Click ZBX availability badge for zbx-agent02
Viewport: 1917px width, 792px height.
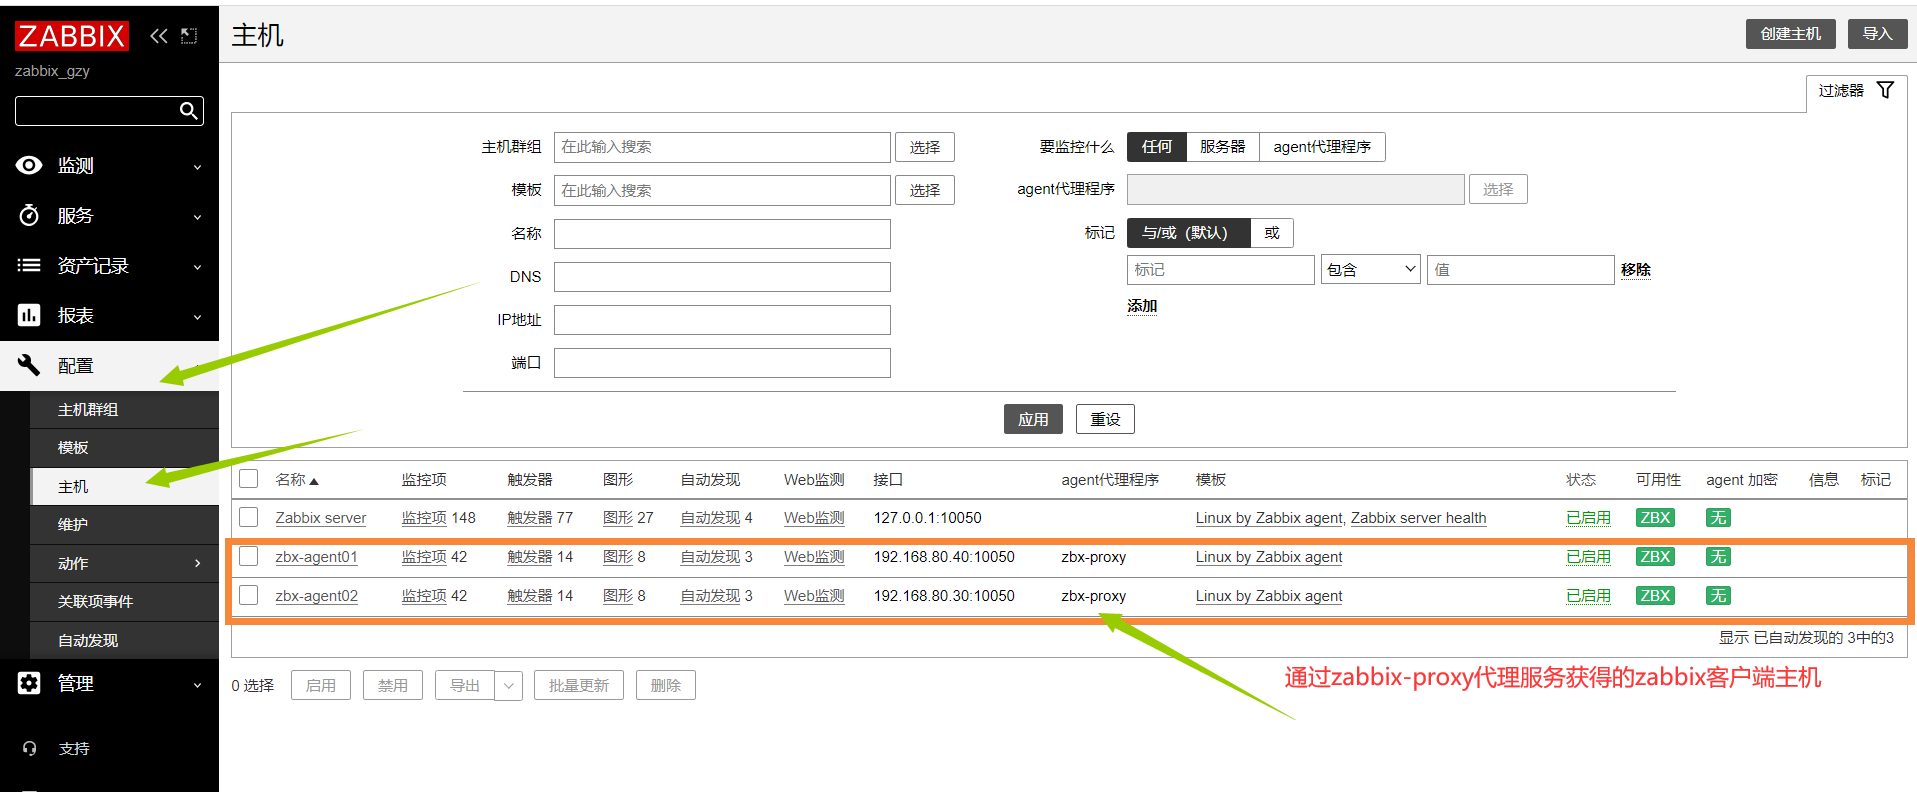point(1655,596)
